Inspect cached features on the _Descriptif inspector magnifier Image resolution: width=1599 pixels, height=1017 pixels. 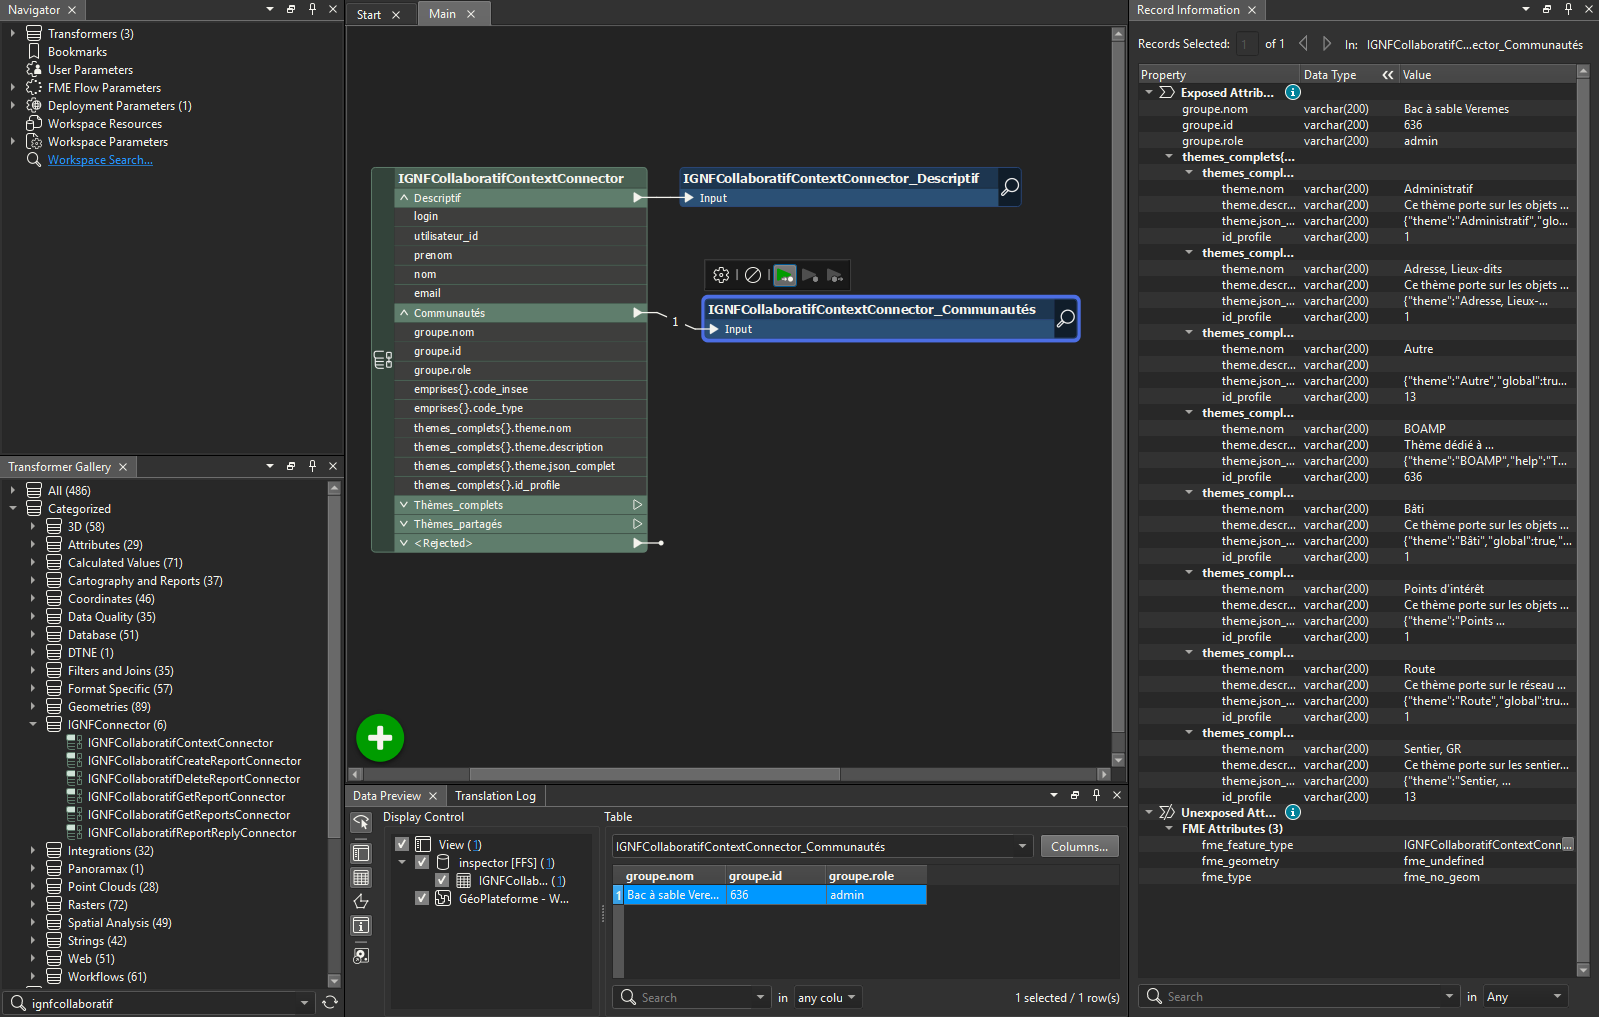pos(1010,187)
